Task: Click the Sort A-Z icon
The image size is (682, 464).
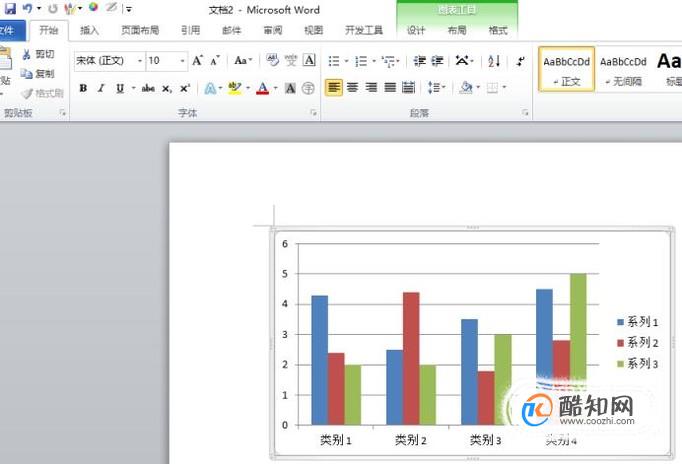Action: point(494,61)
